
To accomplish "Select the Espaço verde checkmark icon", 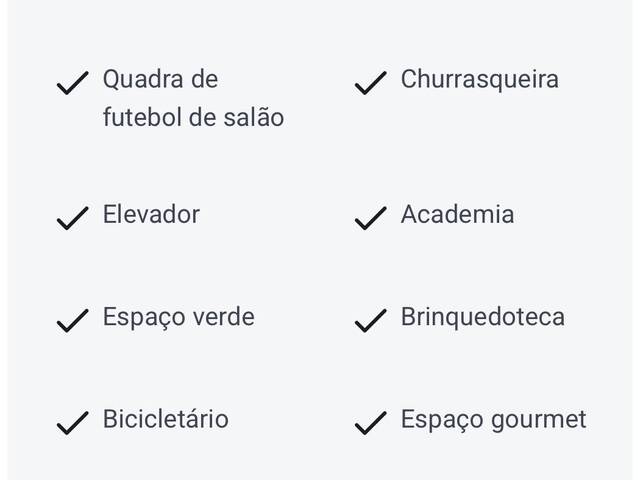I will (72, 321).
